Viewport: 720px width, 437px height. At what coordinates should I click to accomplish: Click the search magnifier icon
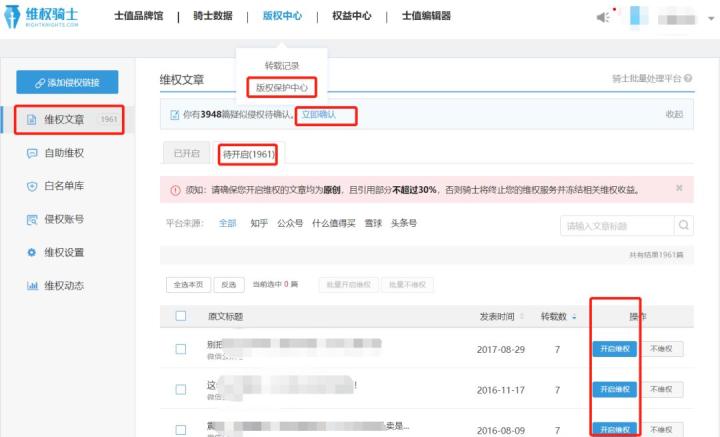point(684,225)
